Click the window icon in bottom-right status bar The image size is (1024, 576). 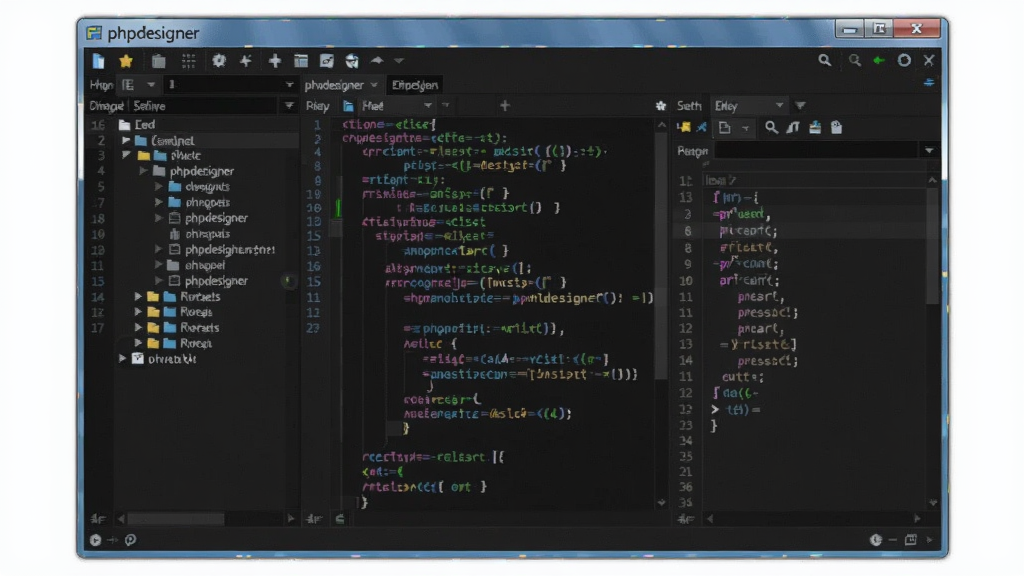coord(910,540)
